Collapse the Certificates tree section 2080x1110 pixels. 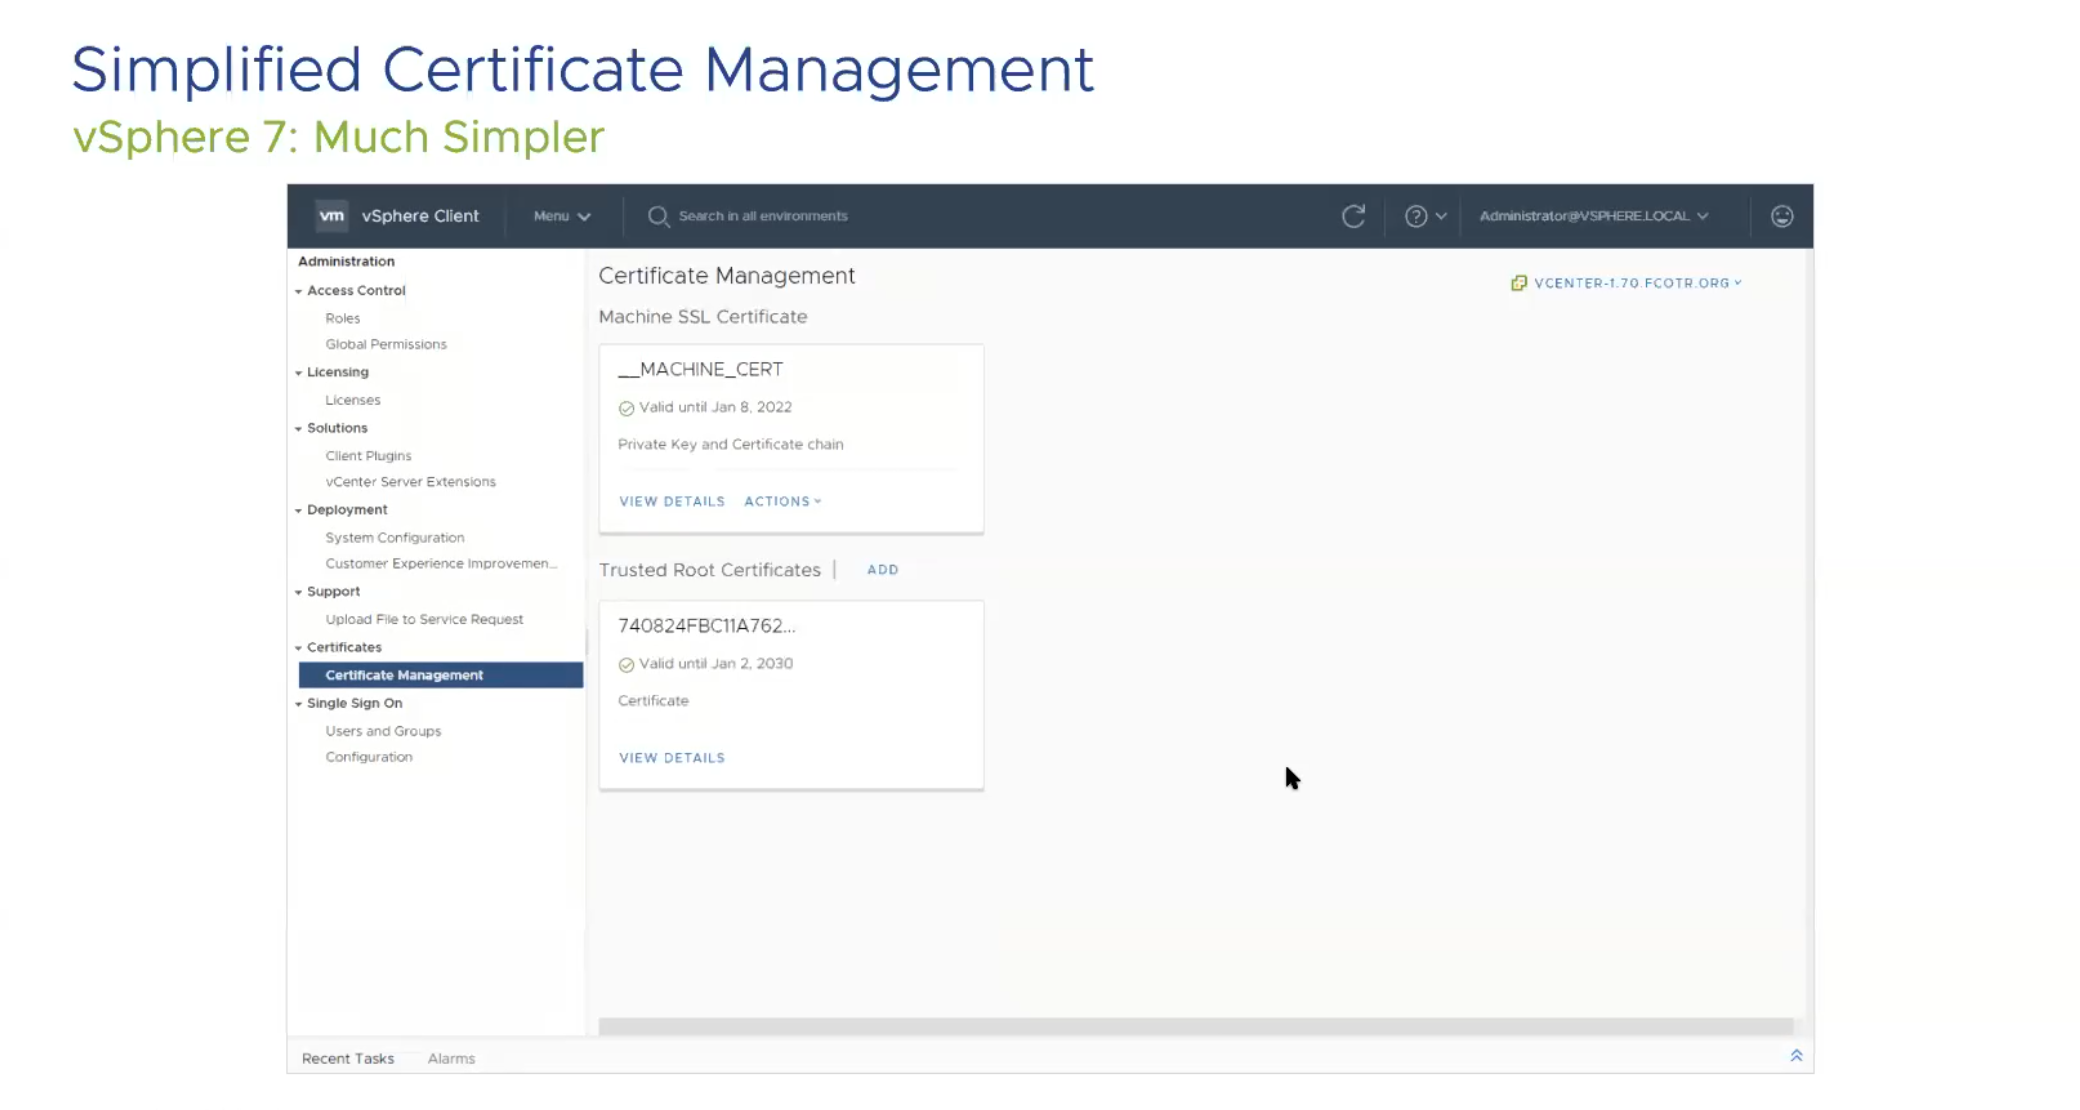pos(298,648)
